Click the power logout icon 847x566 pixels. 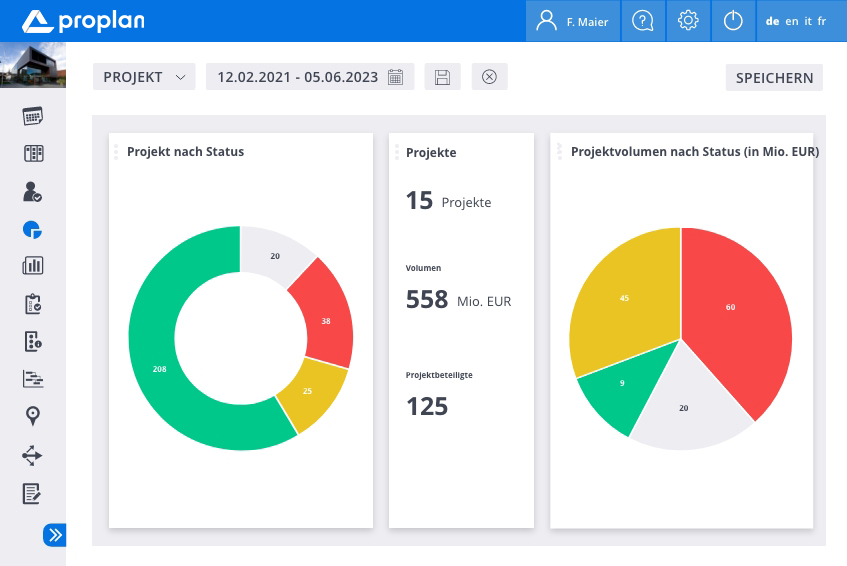coord(733,21)
